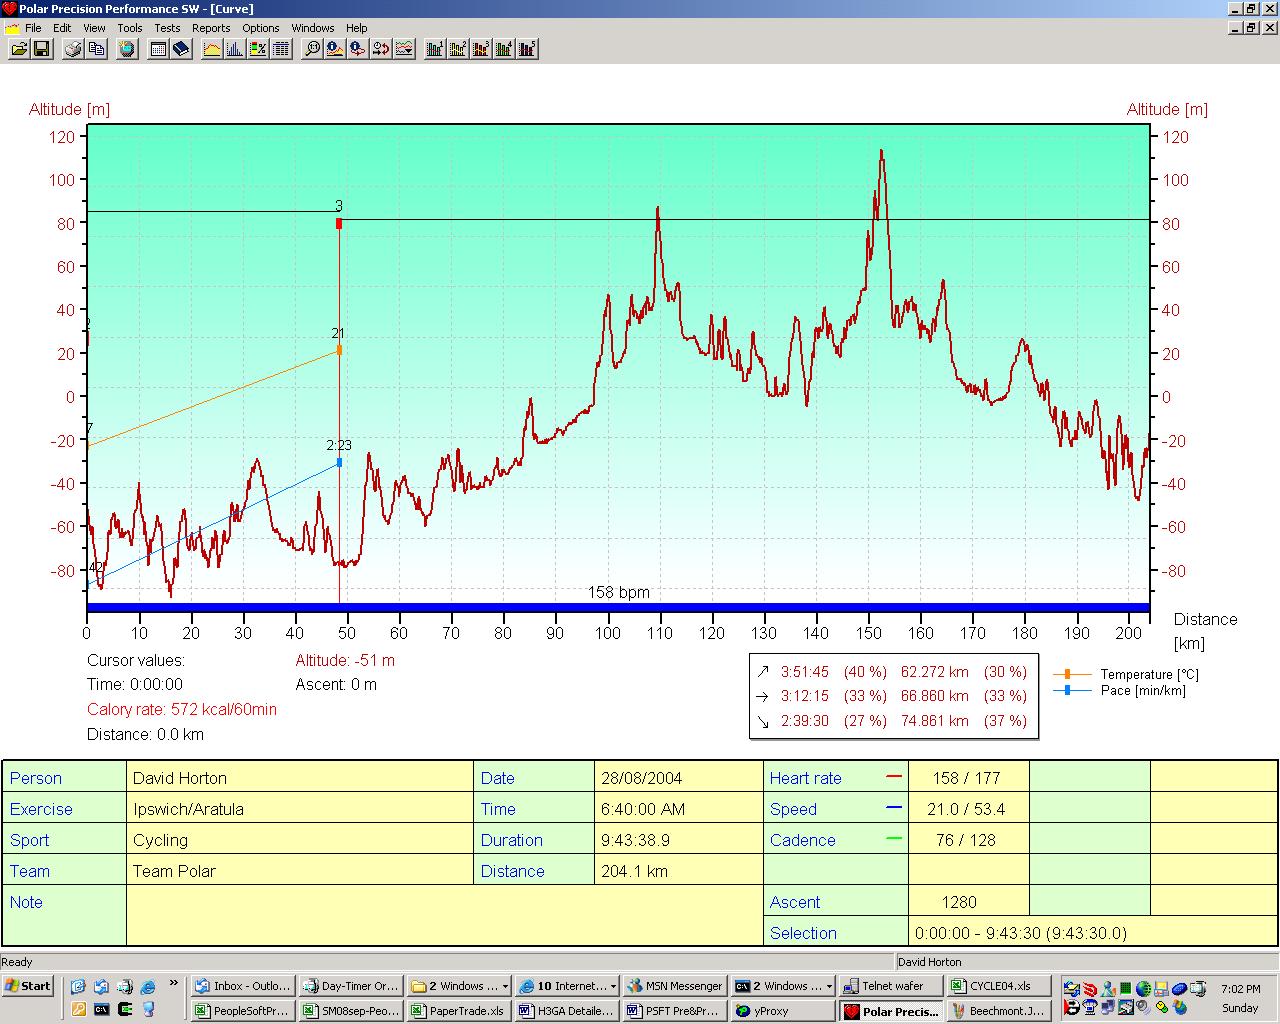This screenshot has height=1024, width=1280.
Task: Expand the 10 Internet taskbar group
Action: [x=568, y=986]
